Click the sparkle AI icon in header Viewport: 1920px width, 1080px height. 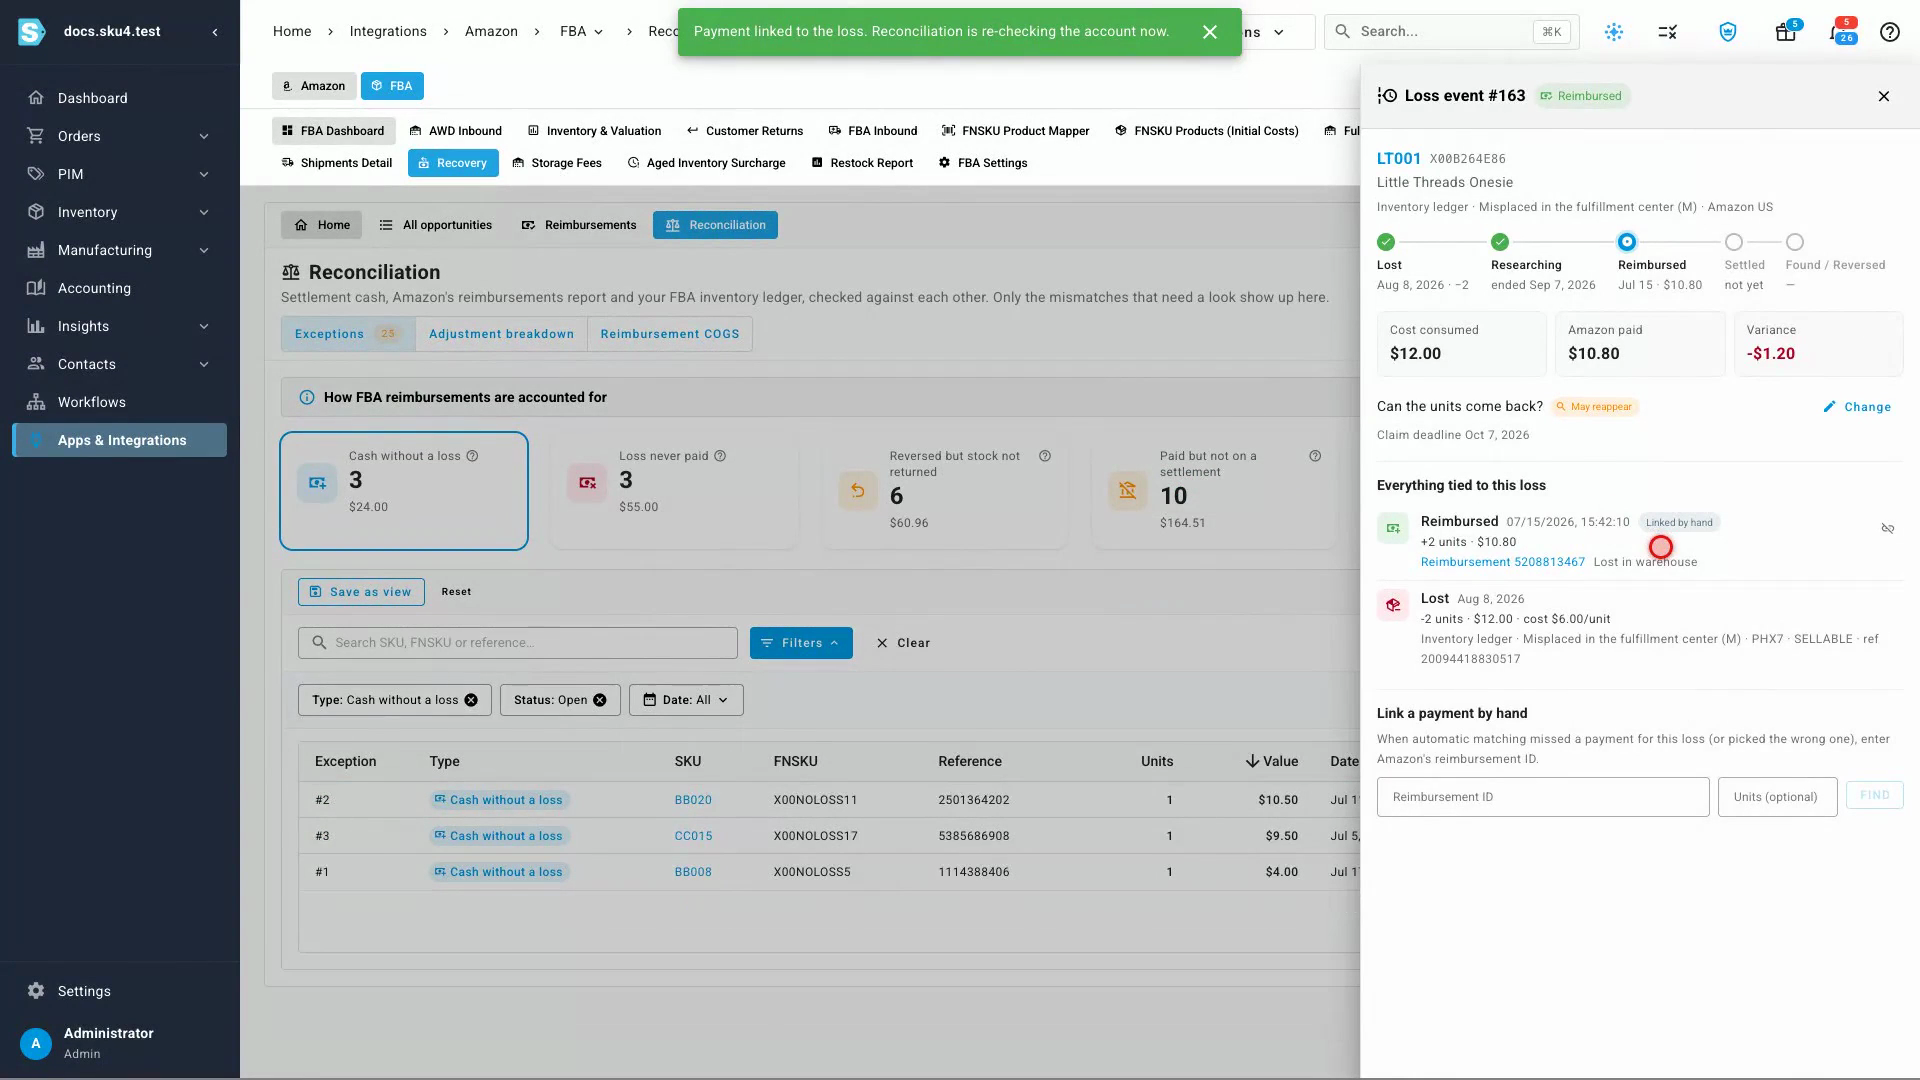click(x=1614, y=32)
